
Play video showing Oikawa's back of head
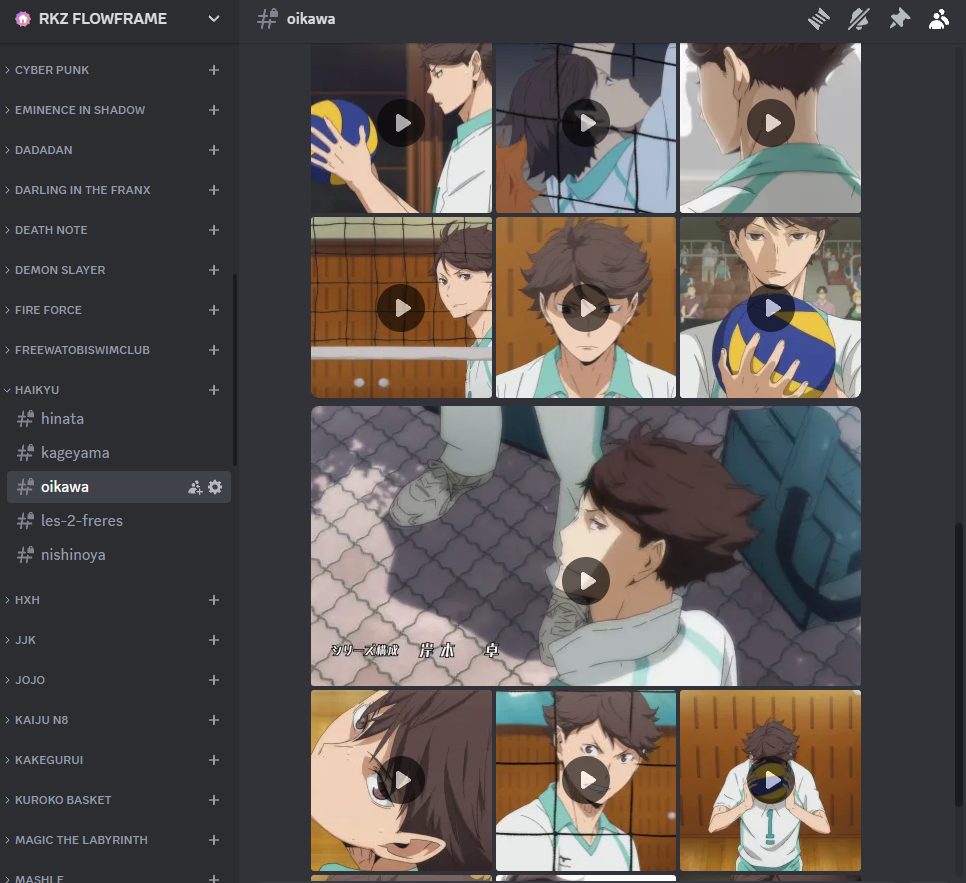(x=771, y=123)
